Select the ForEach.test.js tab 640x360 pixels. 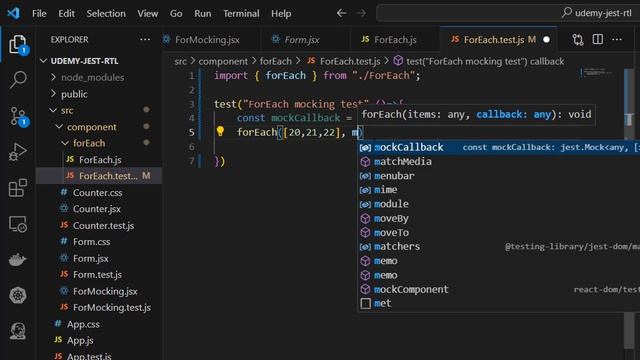pos(494,40)
